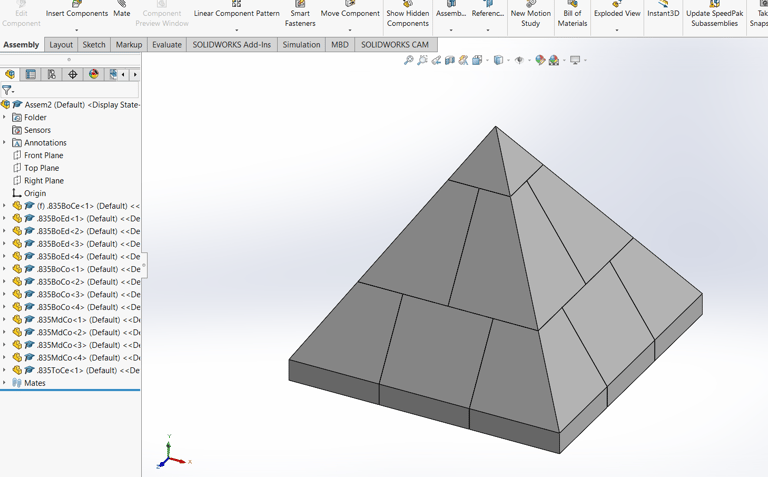Open the Linear Component Pattern dropdown arrow

click(x=236, y=30)
